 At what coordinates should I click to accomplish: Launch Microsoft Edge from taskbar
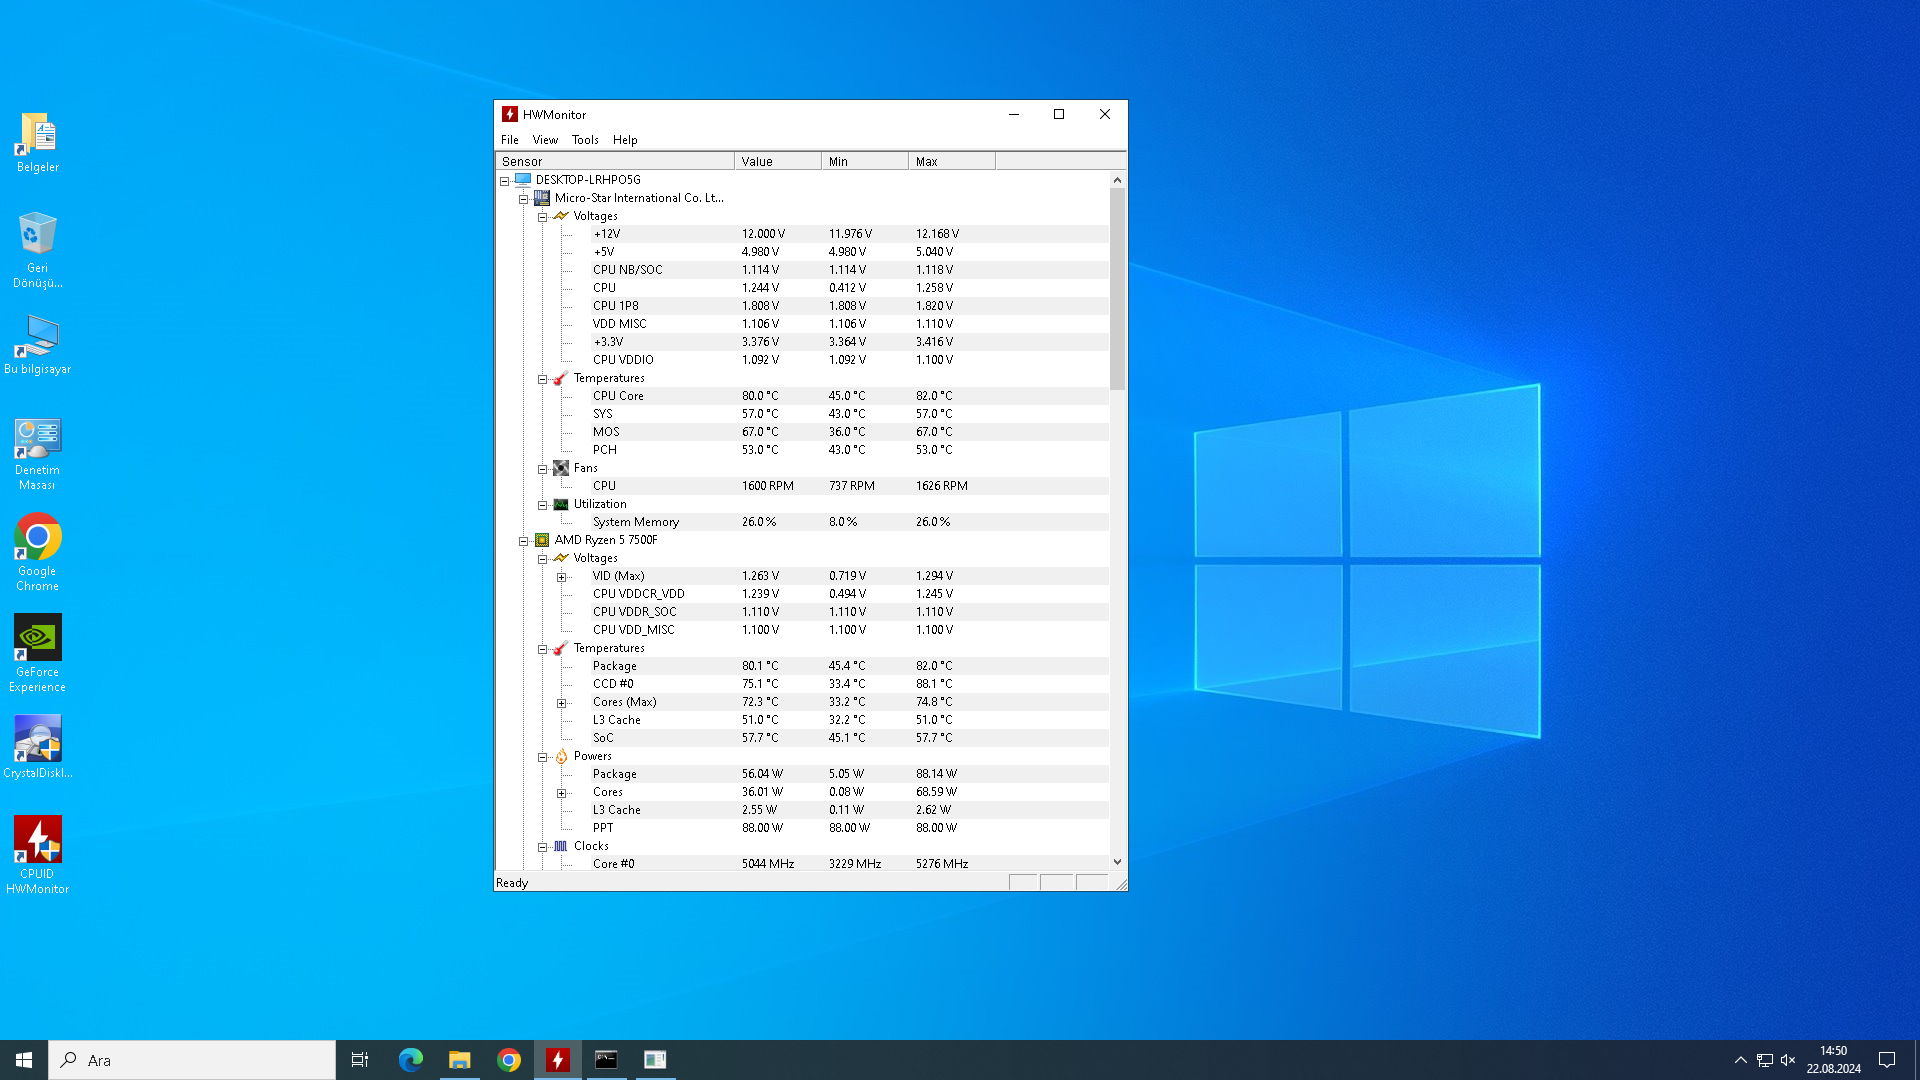410,1060
